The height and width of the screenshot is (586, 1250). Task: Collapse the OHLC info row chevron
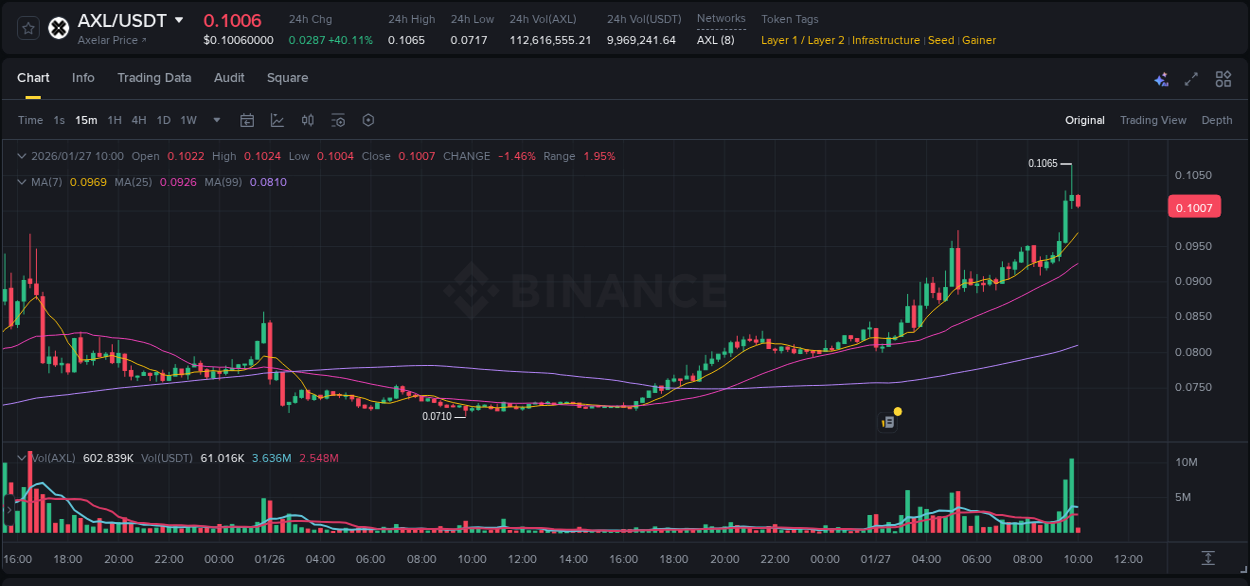coord(21,156)
